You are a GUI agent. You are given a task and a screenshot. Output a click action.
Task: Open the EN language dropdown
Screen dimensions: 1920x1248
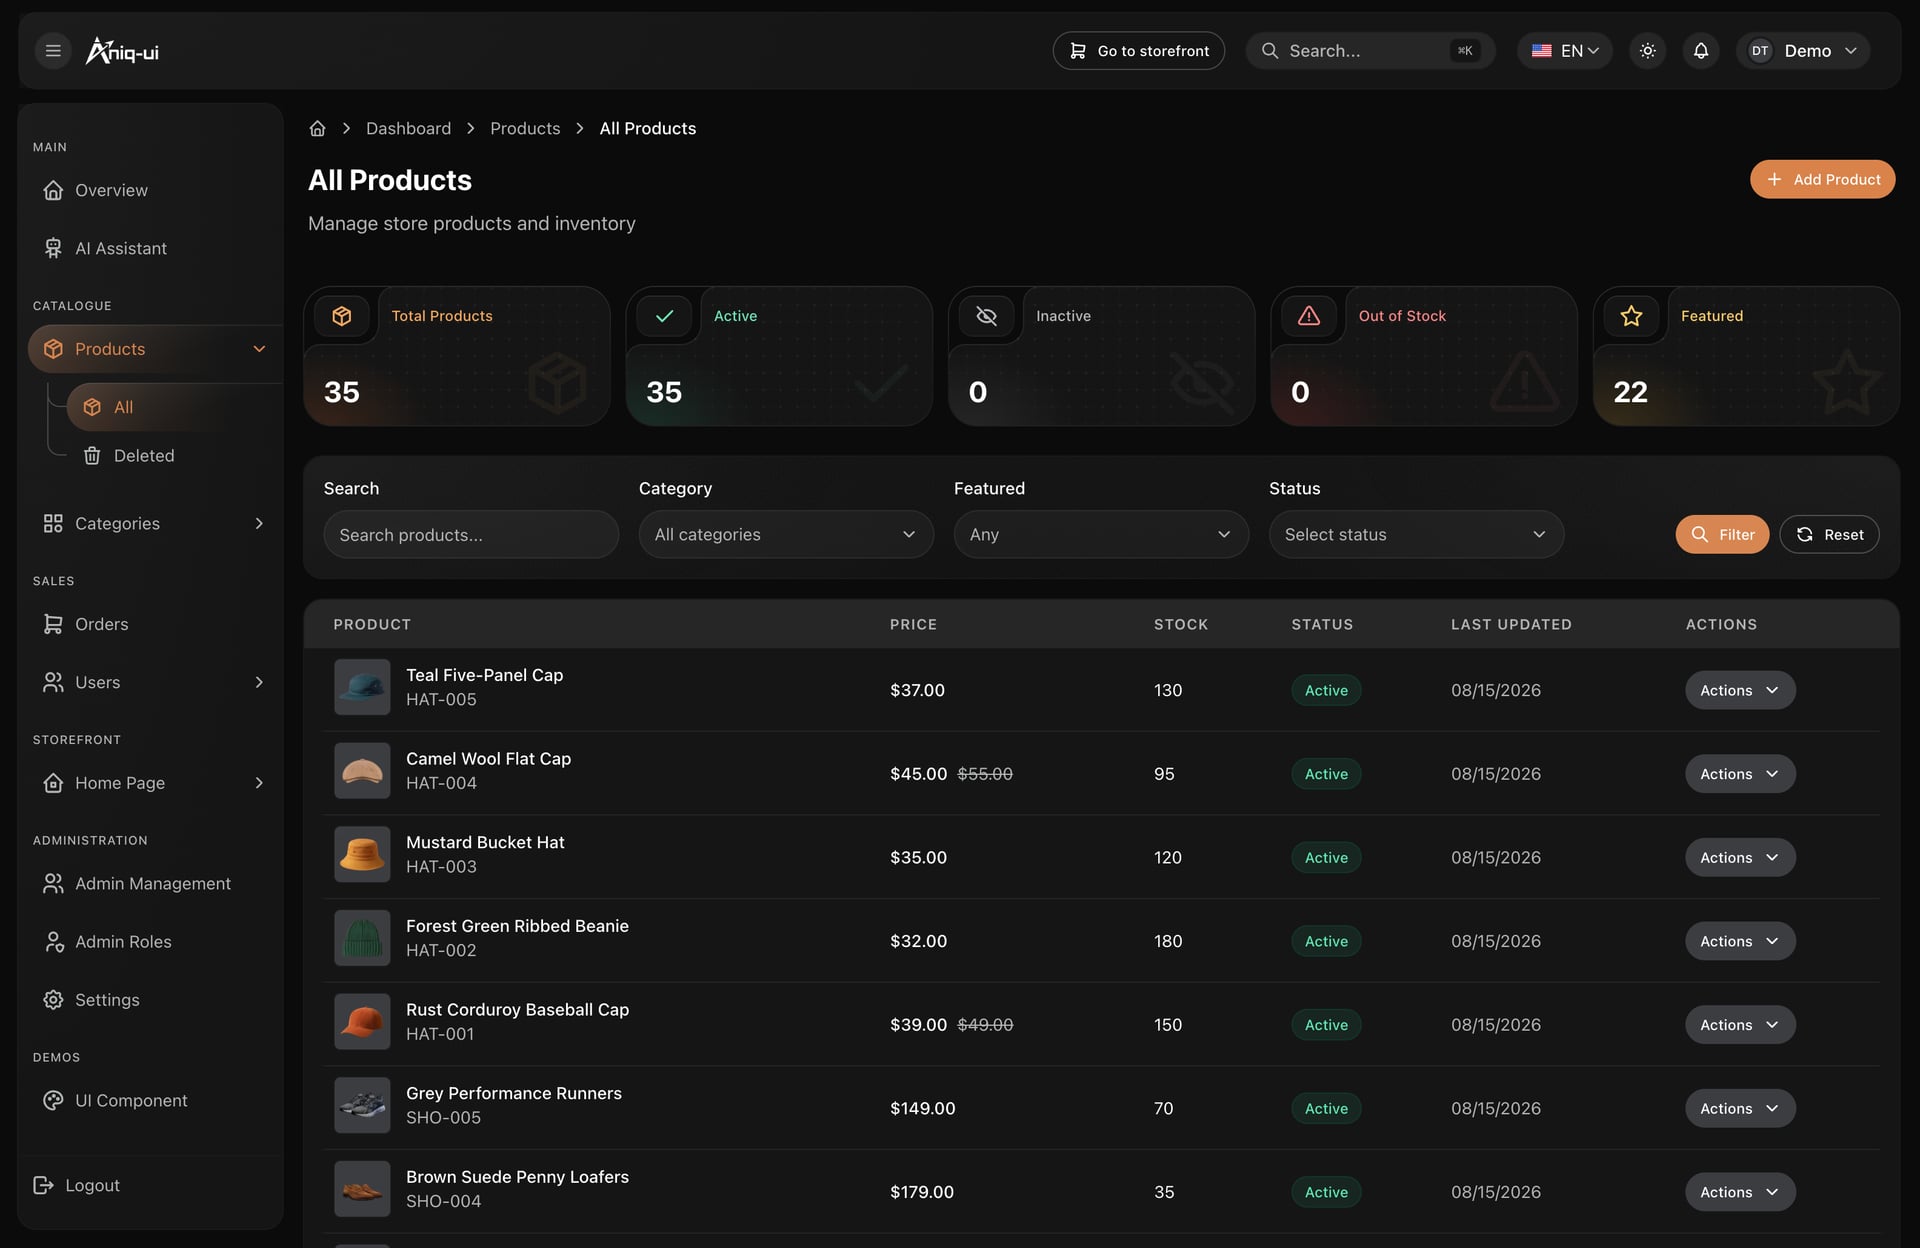click(x=1564, y=50)
